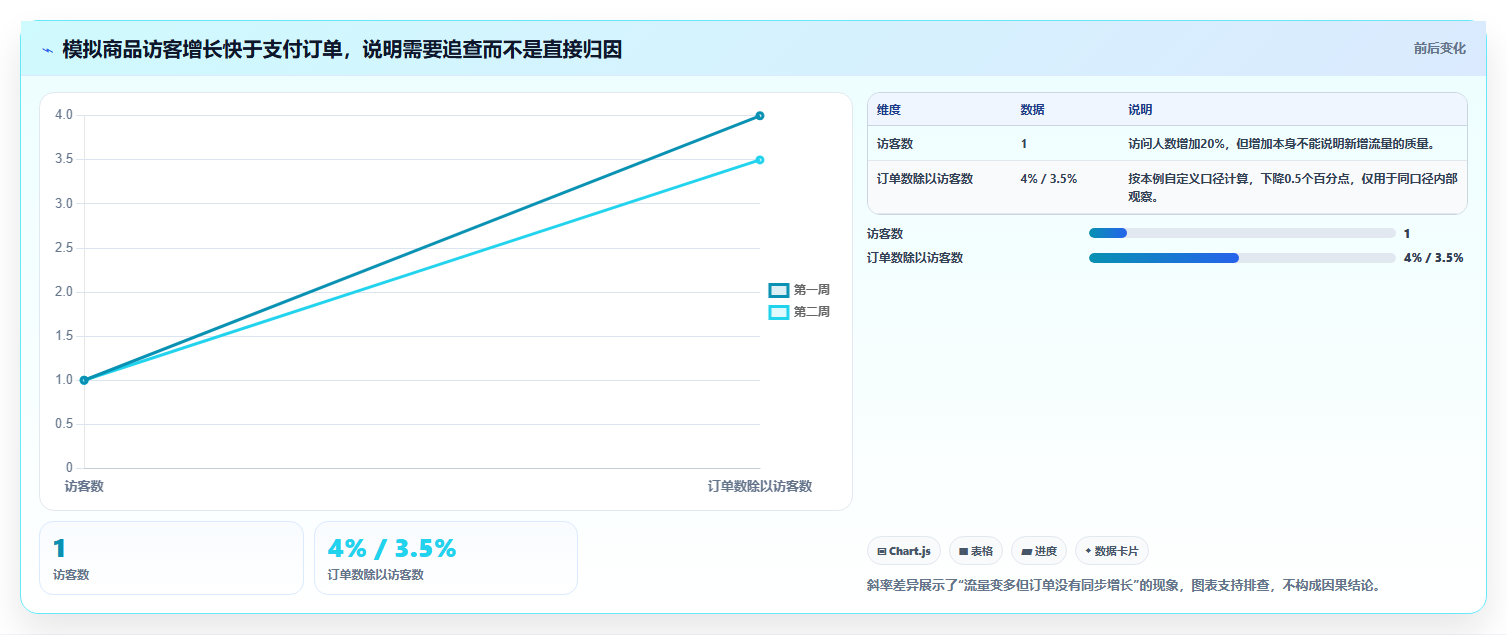Click progress label 访客数 beside the bar
Viewport: 1507px width, 635px height.
click(885, 234)
